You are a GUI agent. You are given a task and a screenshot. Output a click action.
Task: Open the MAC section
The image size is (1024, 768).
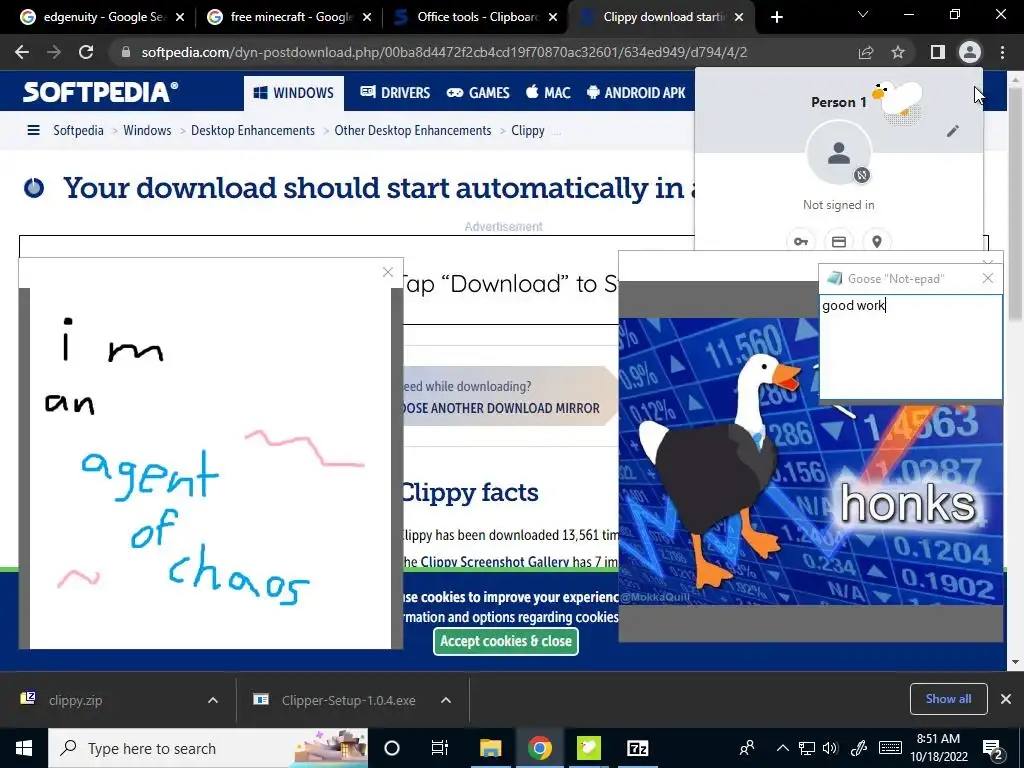coord(548,93)
